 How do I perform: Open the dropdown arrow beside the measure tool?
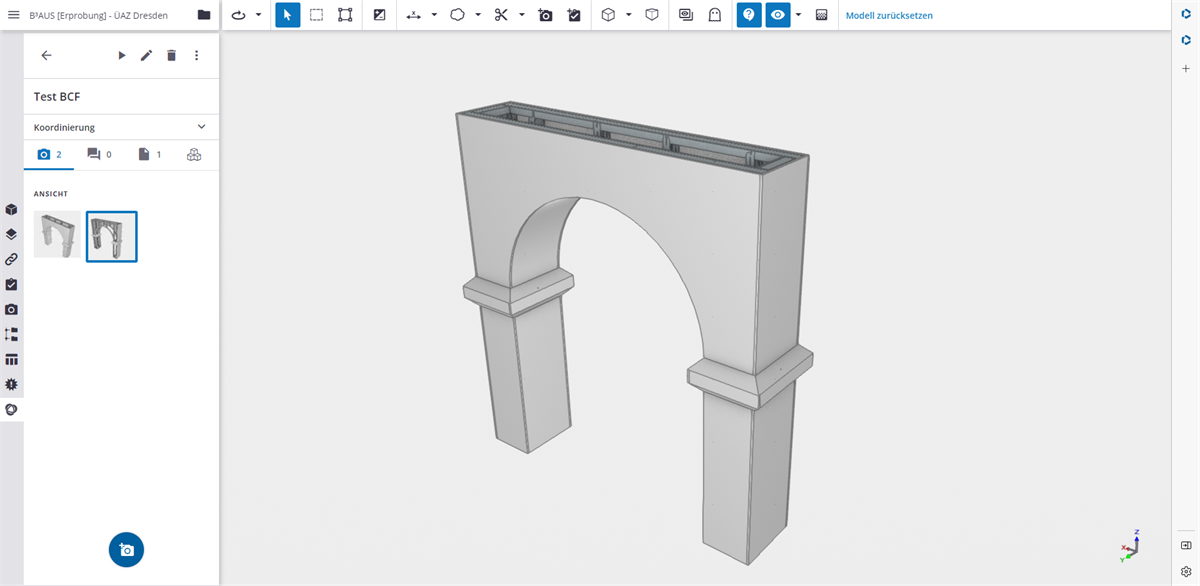[x=434, y=15]
